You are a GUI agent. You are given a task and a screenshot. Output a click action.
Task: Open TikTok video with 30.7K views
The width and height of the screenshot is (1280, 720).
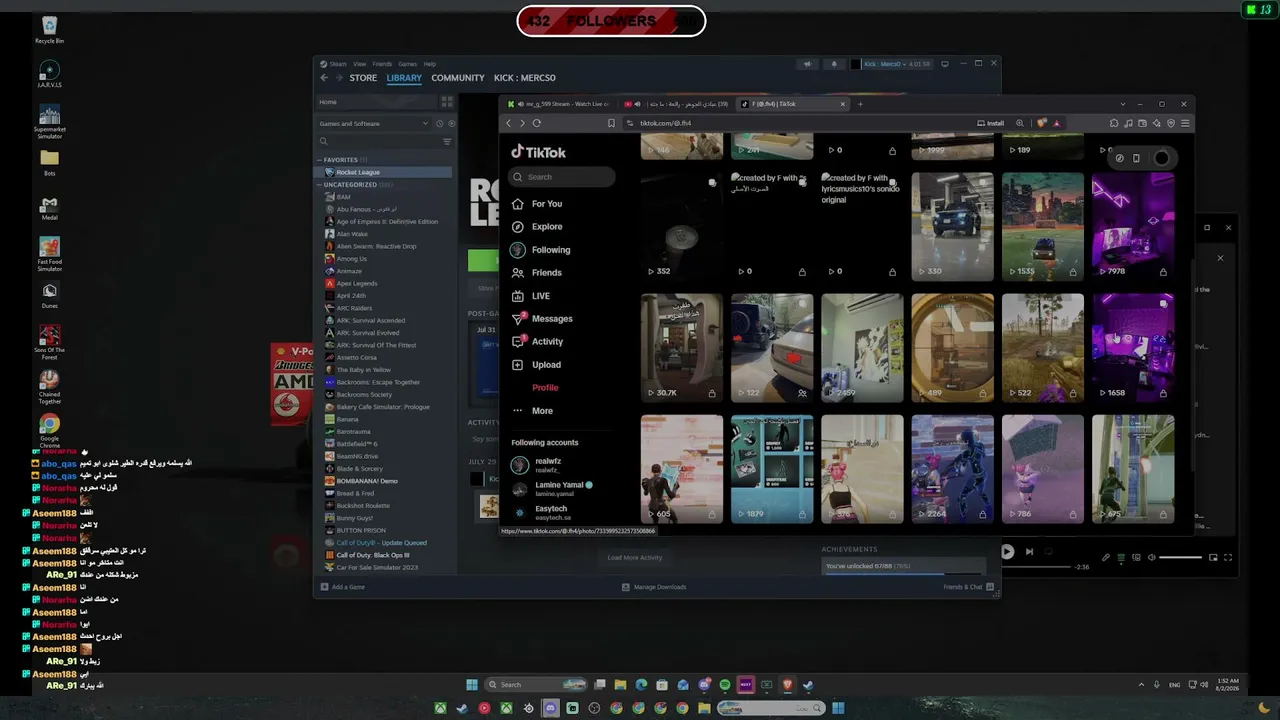pos(681,348)
